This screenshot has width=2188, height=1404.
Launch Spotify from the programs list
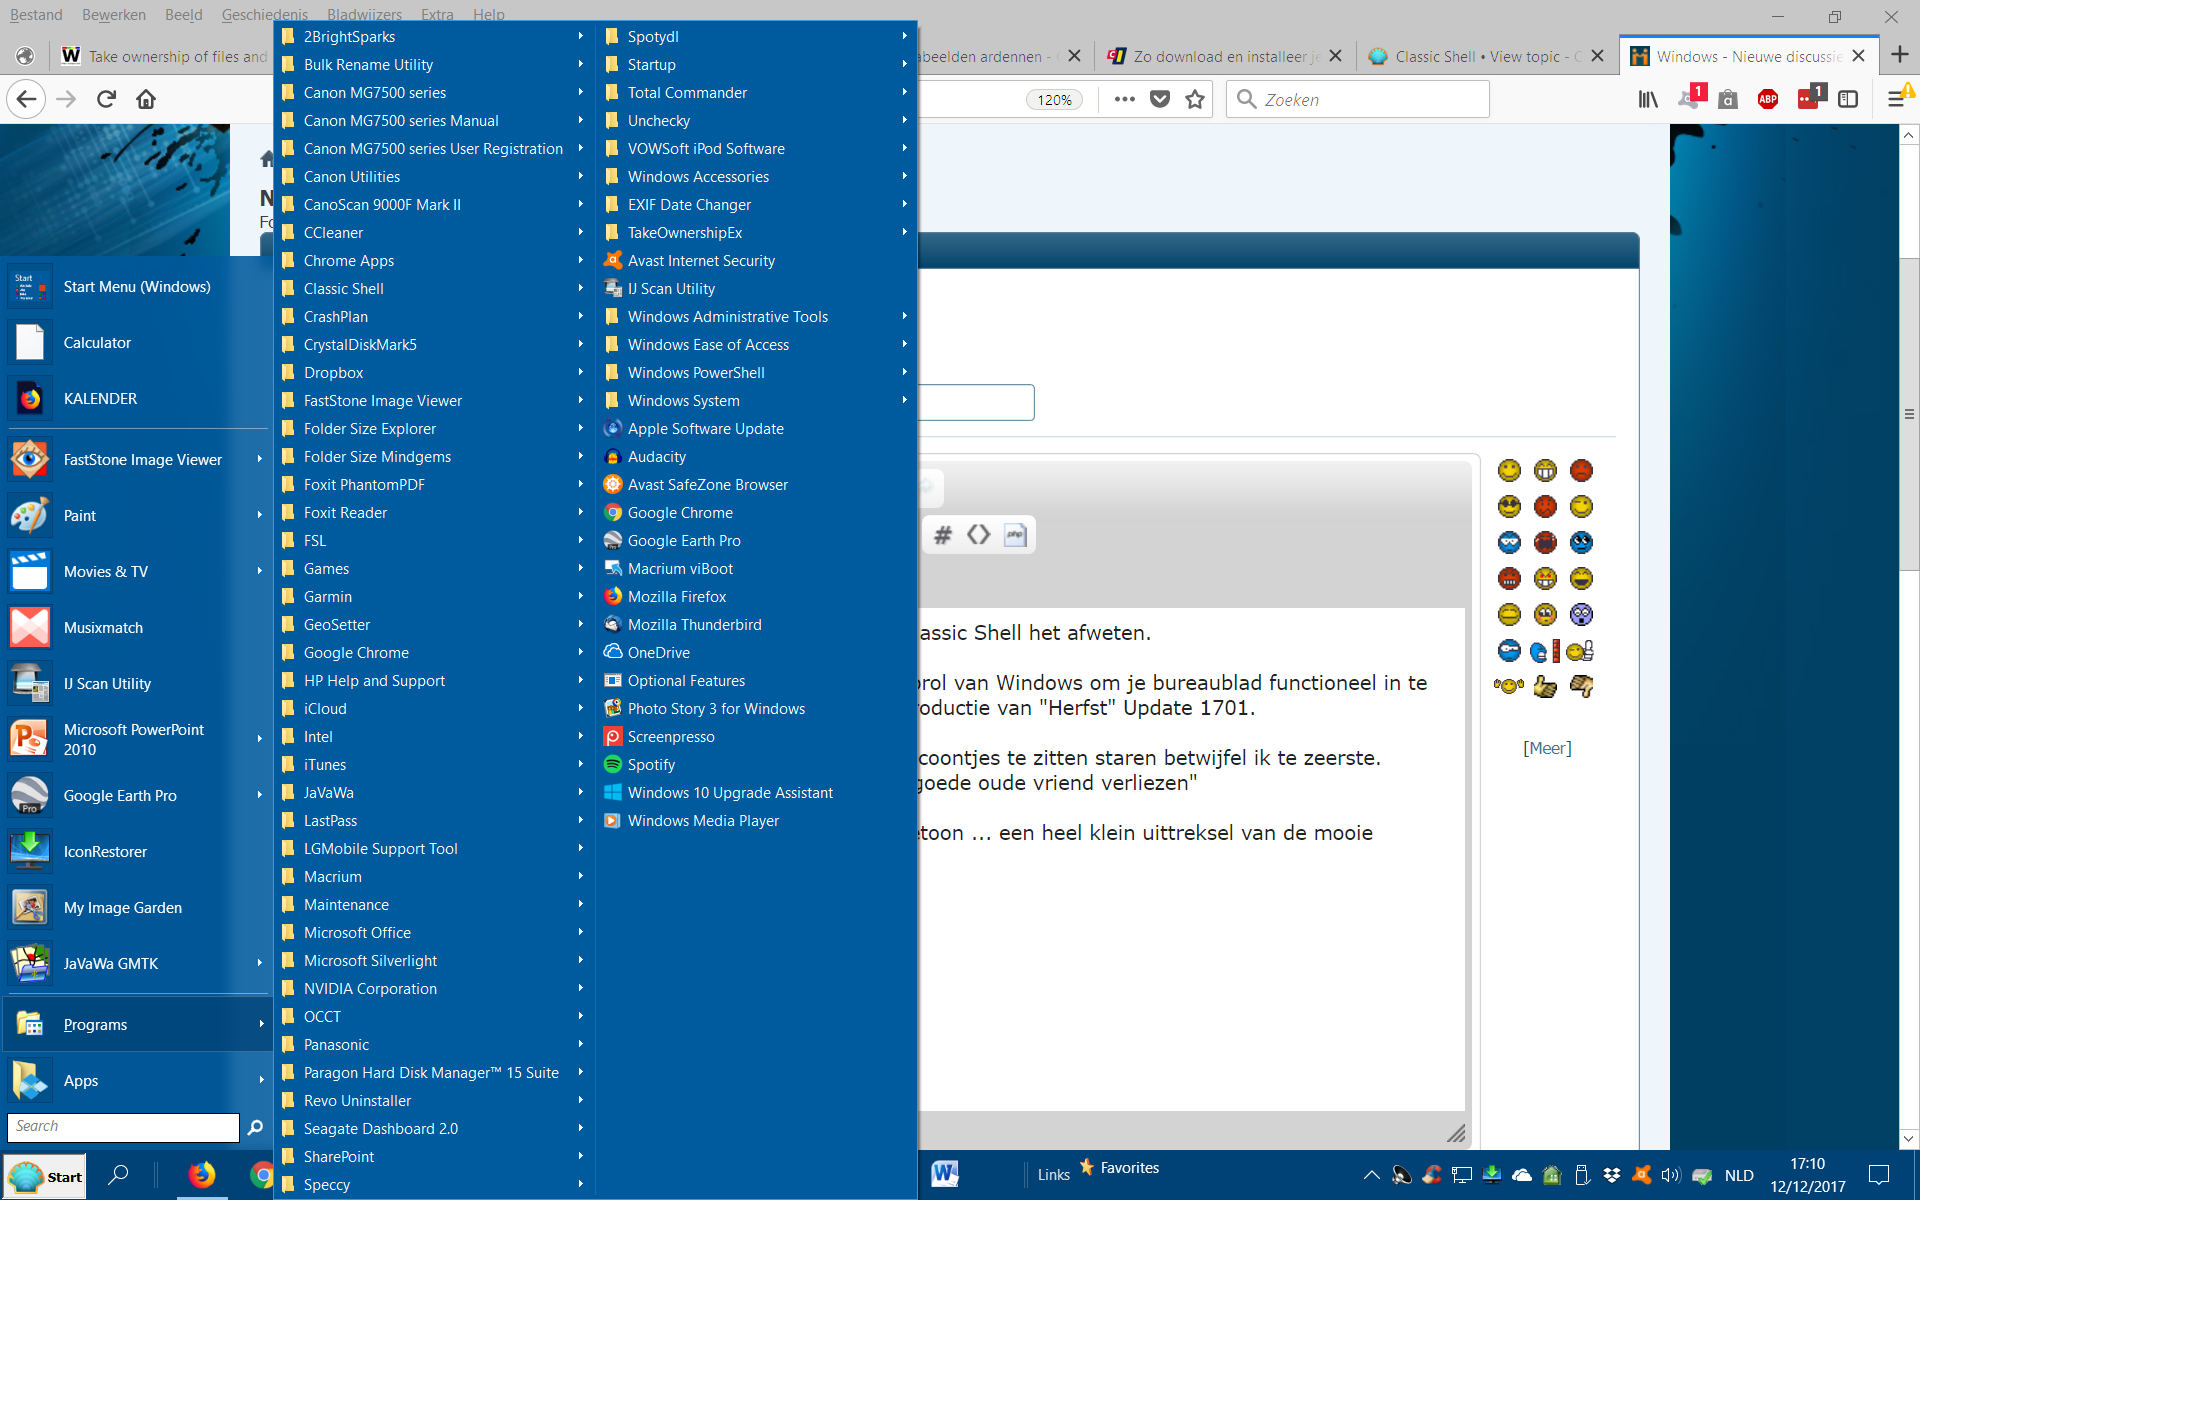757,765
